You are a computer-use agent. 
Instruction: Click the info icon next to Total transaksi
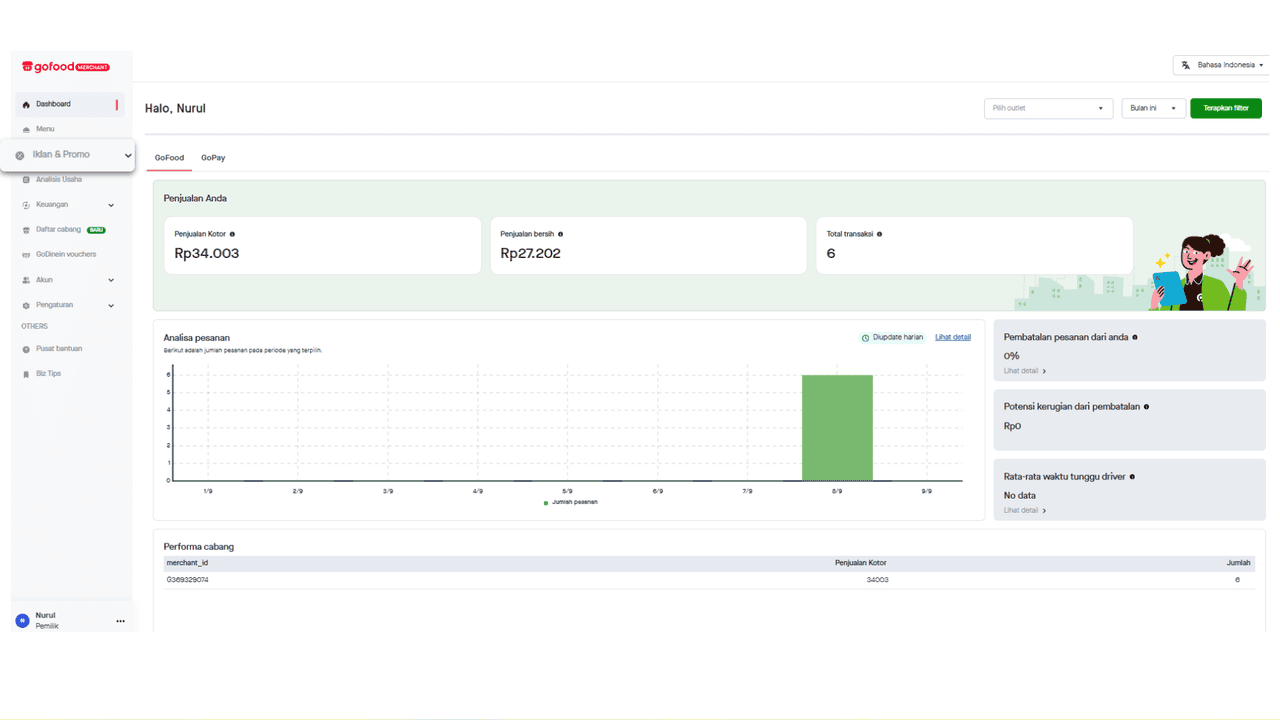(879, 234)
